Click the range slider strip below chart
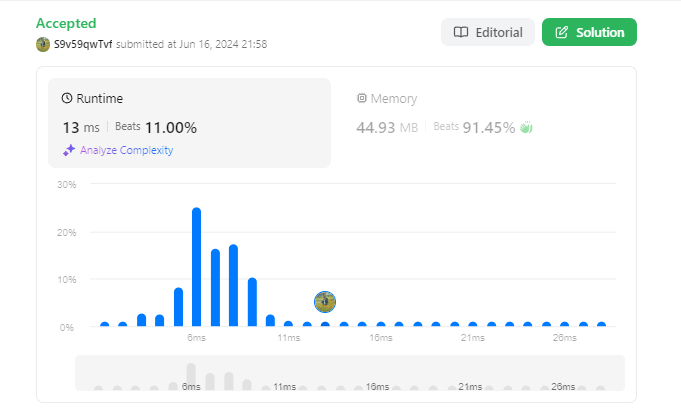 350,373
